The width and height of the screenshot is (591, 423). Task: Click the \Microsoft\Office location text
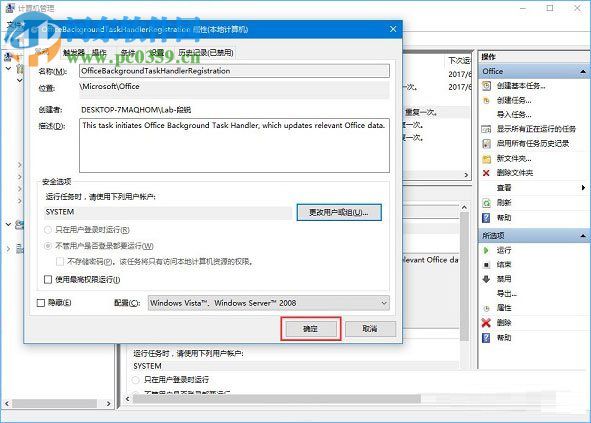[x=110, y=86]
